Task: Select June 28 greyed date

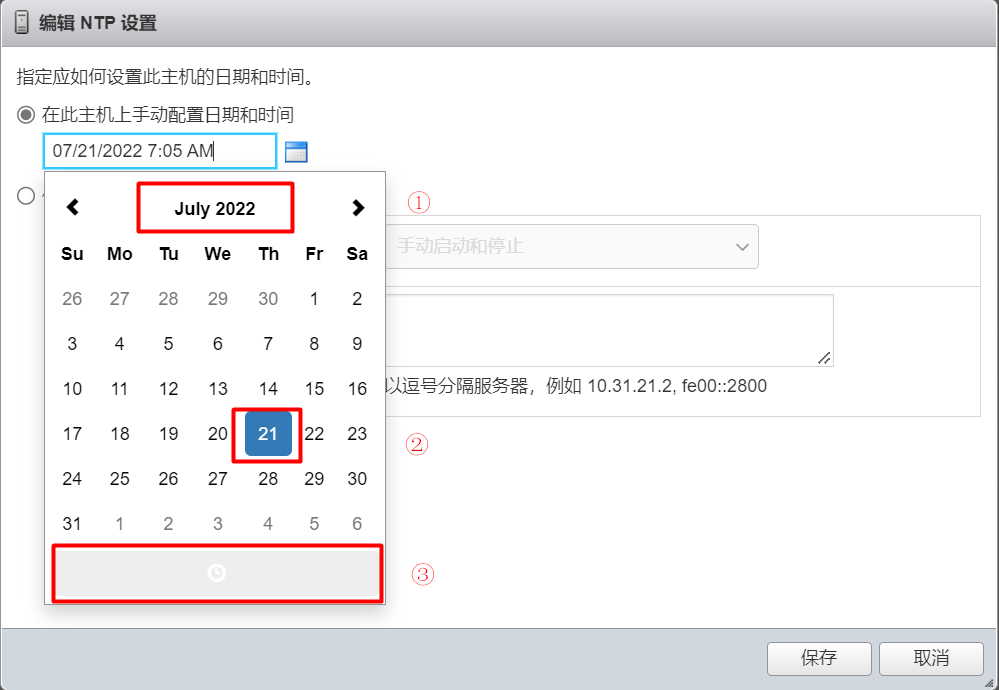Action: (168, 299)
